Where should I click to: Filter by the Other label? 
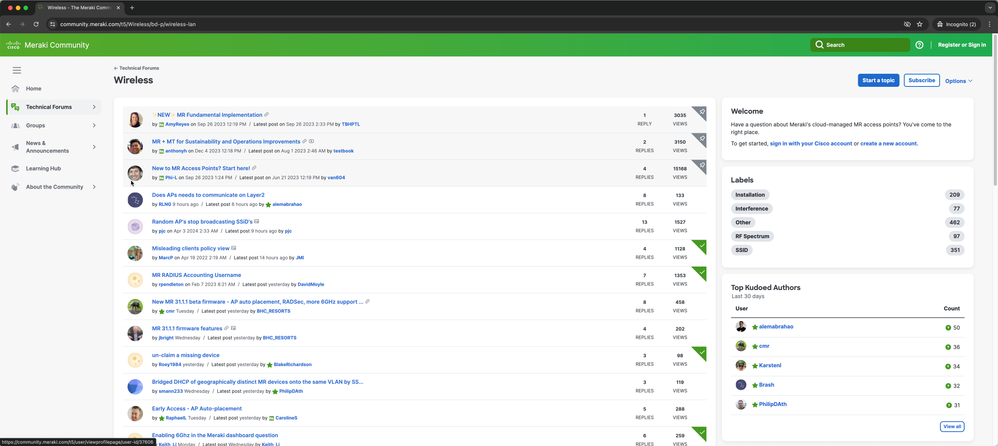point(743,223)
